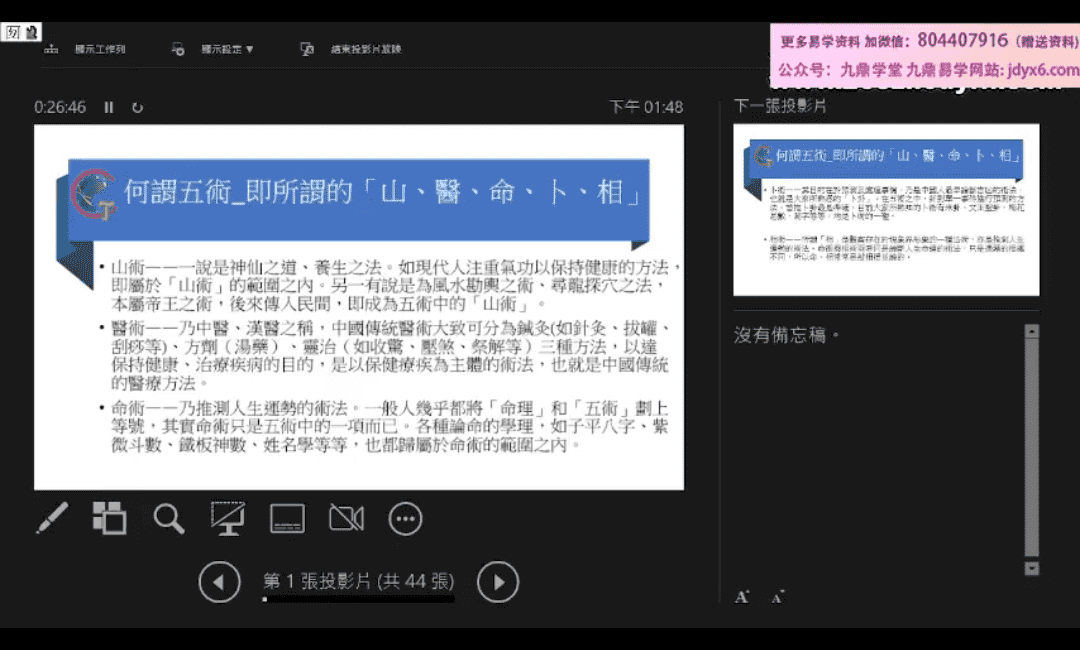The image size is (1080, 650).
Task: Open more slideshow options ellipsis menu
Action: 405,518
